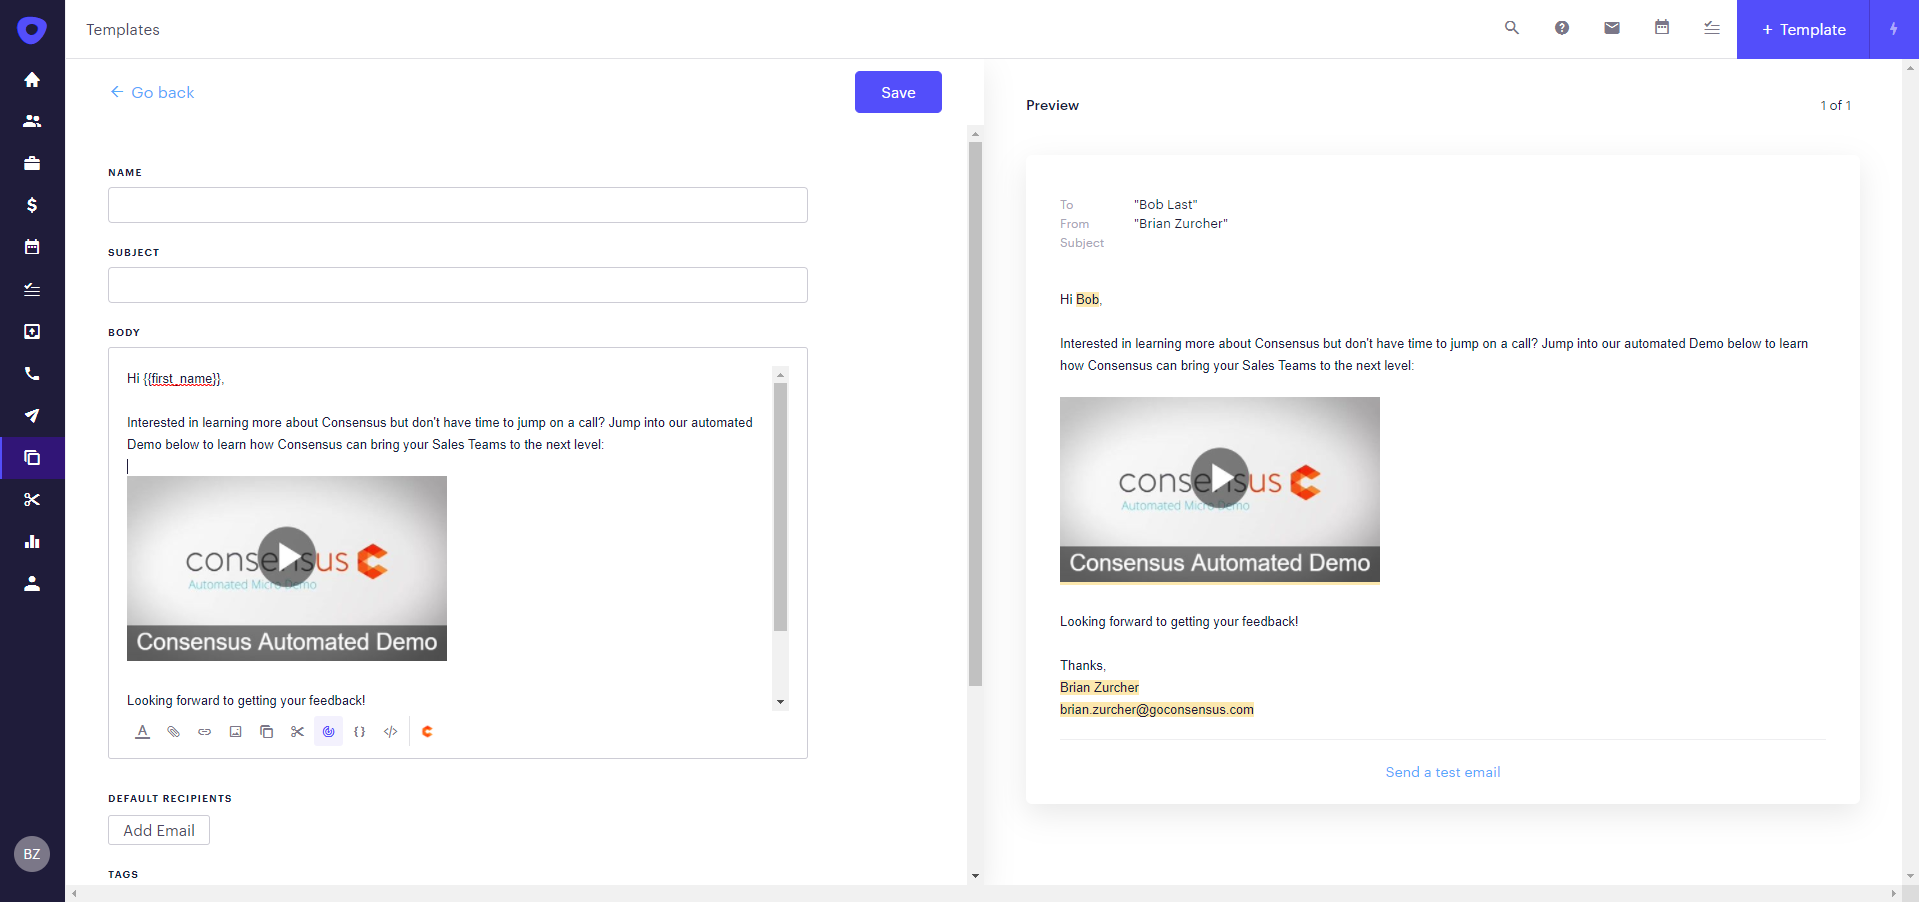The height and width of the screenshot is (902, 1919).
Task: Click the Outreach logo at top-left
Action: click(32, 30)
